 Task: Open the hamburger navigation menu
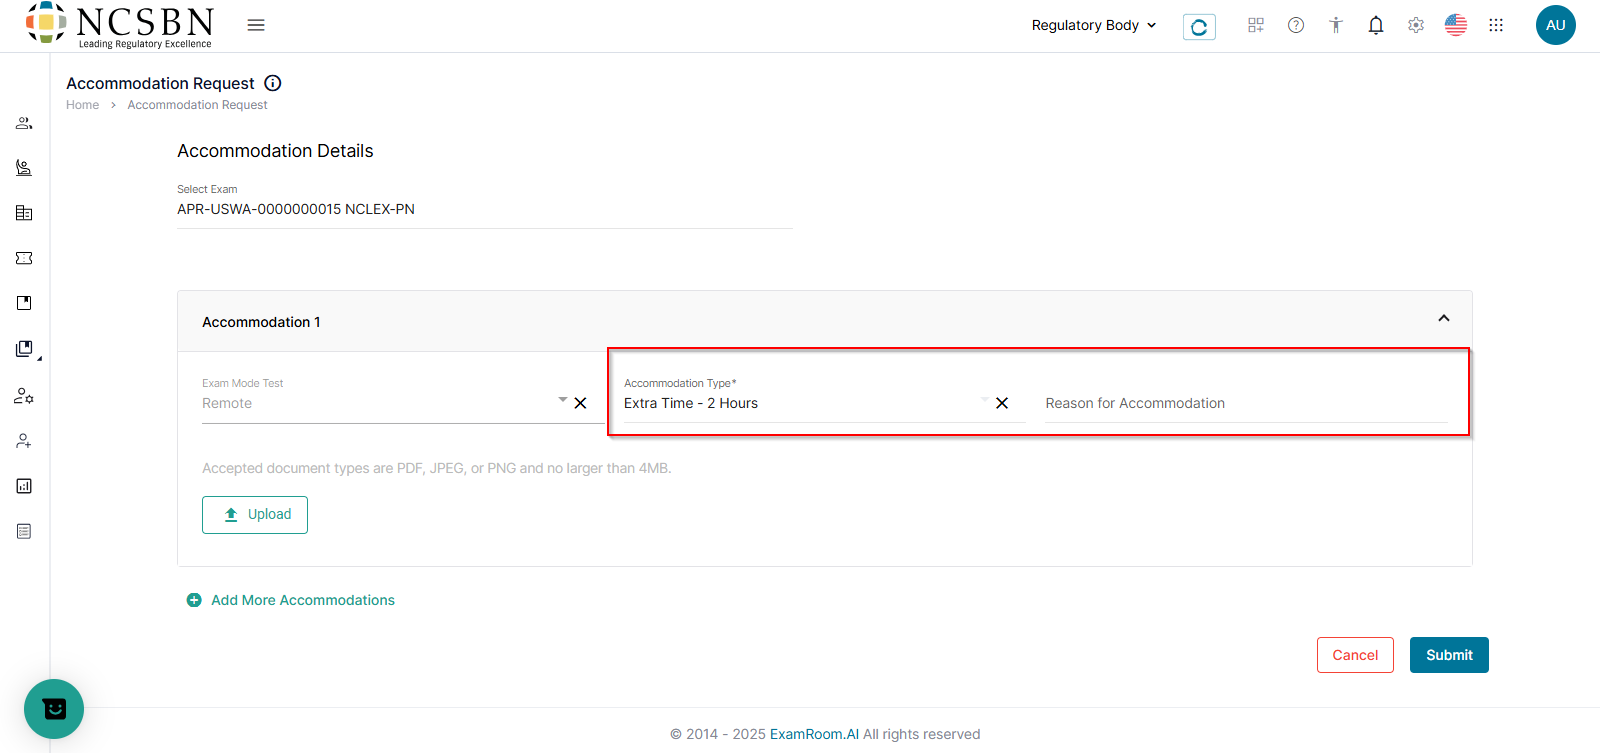pyautogui.click(x=256, y=25)
